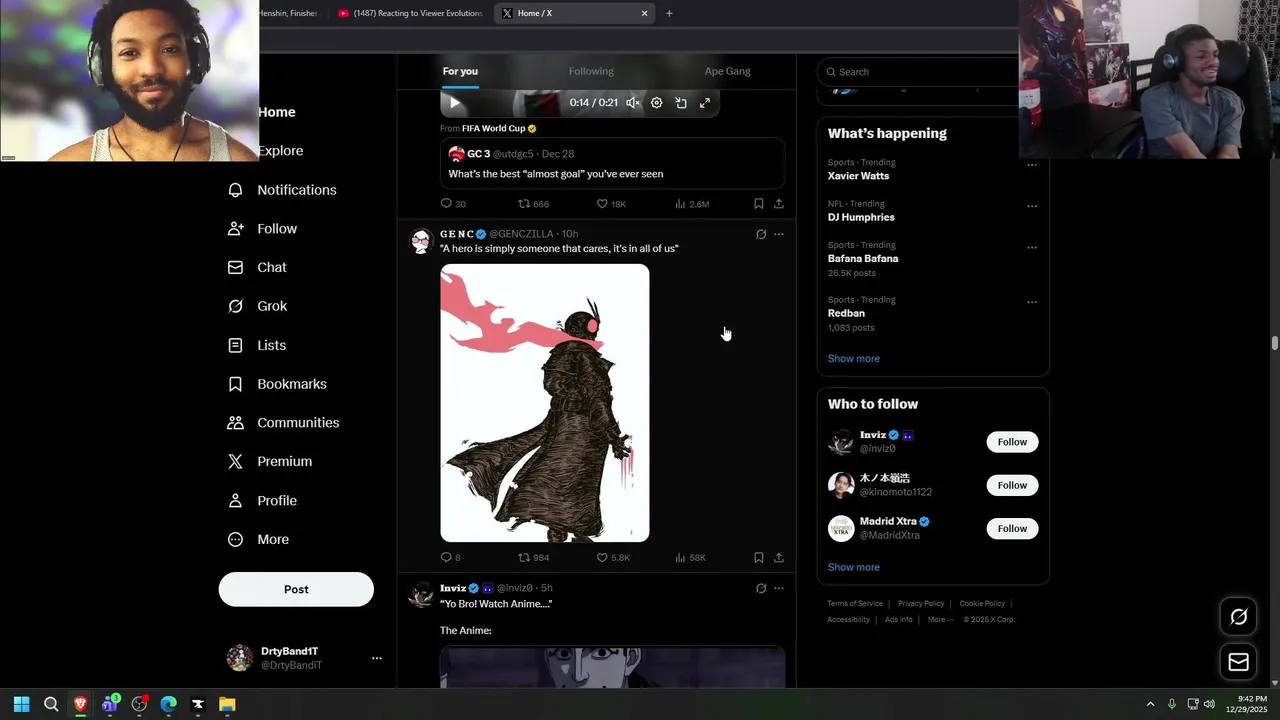
Task: Bookmark the GENC post
Action: [x=759, y=558]
